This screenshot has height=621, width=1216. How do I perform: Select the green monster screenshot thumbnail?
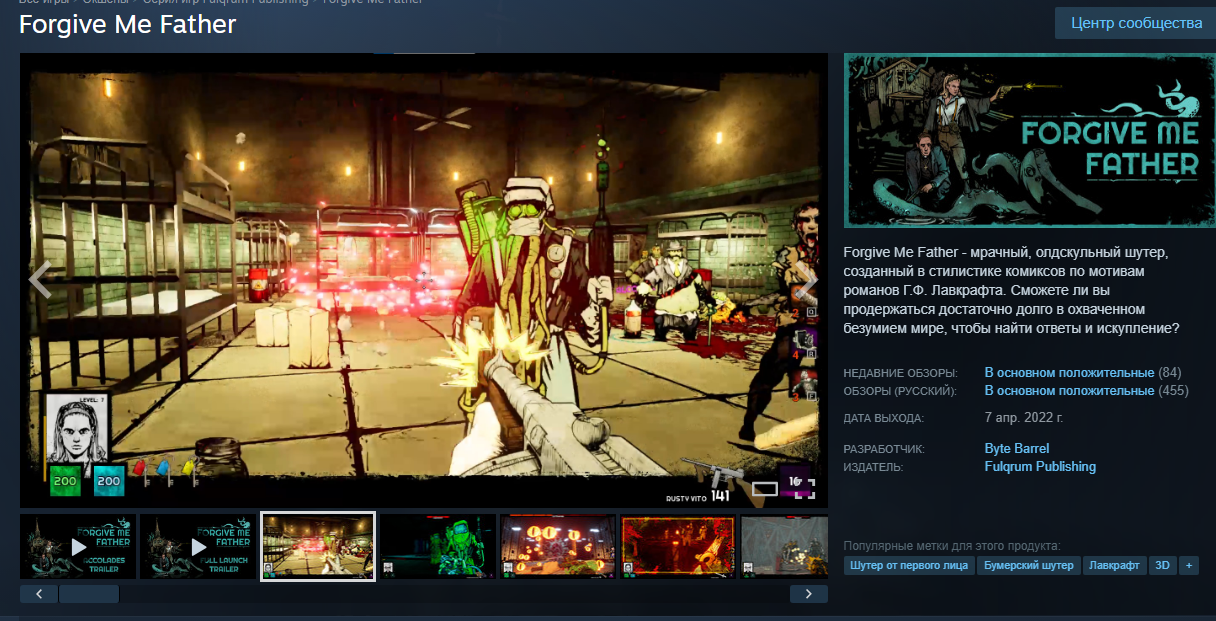pos(438,546)
